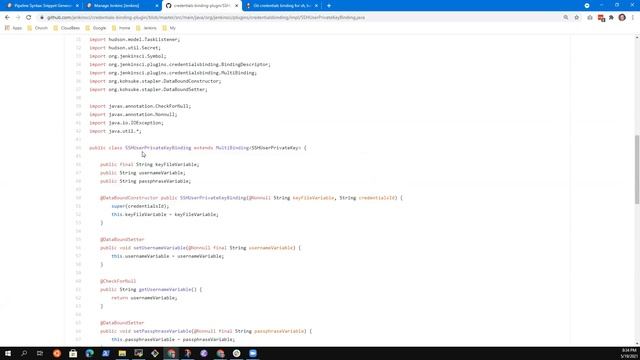Viewport: 640px width, 360px height.
Task: Click class name SSHUserPrivateKeyBinding in code
Action: (x=158, y=148)
